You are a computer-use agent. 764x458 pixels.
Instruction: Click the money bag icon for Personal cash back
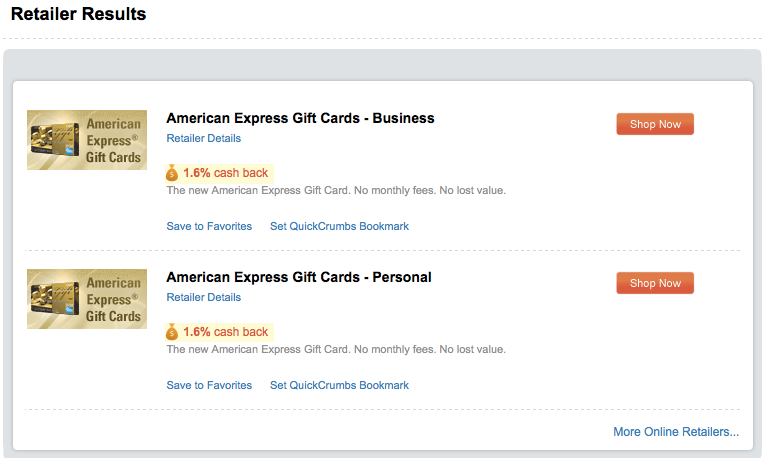pyautogui.click(x=172, y=332)
